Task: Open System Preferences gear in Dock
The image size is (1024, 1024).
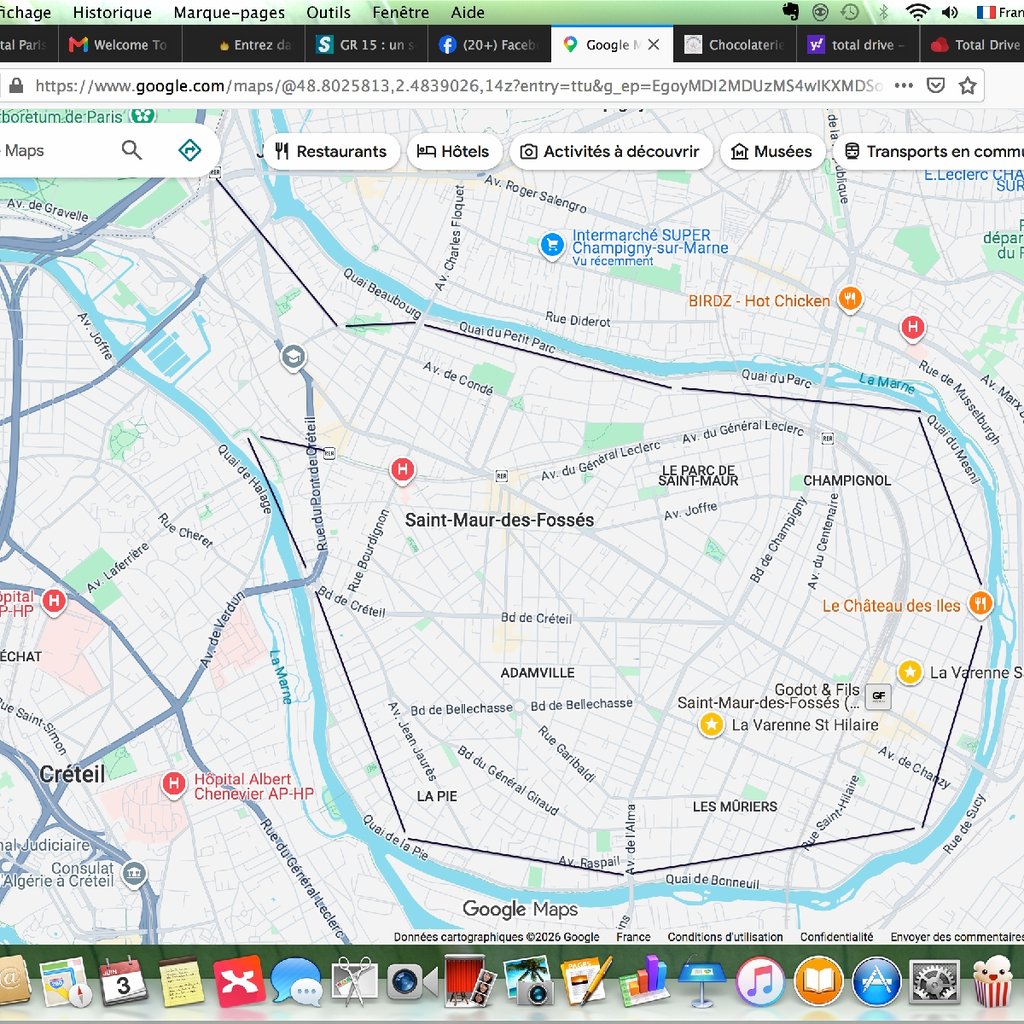Action: coord(935,982)
